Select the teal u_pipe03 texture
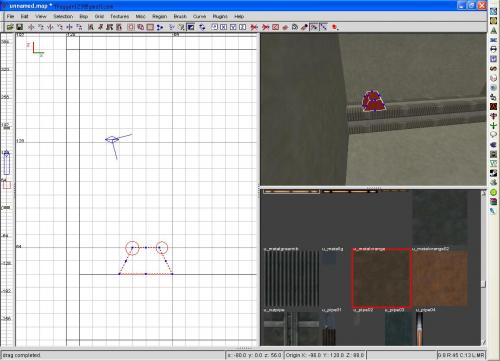Viewport: 500px width, 361px height. tap(399, 329)
